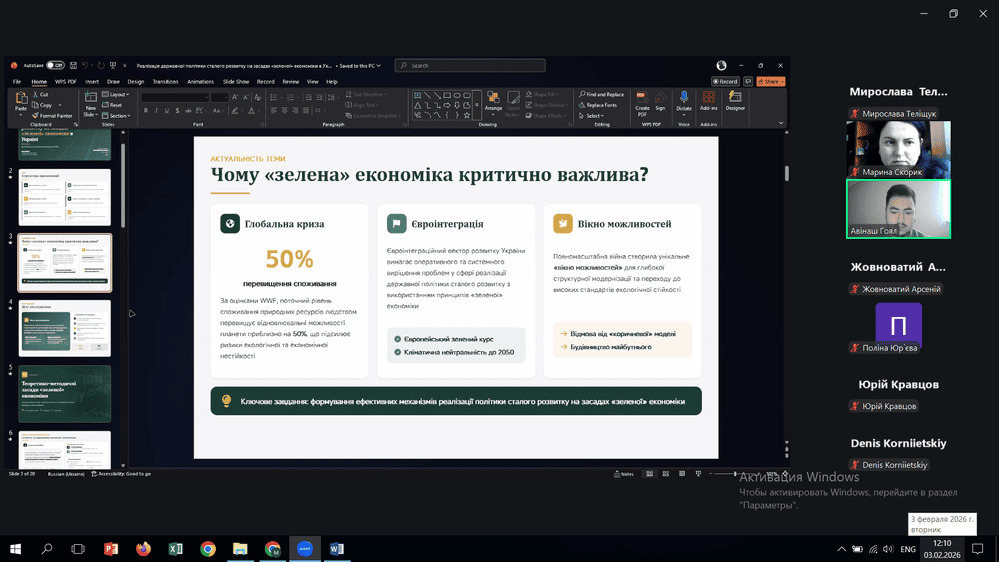This screenshot has width=999, height=562.
Task: Click the Dictate microphone icon
Action: 684,98
